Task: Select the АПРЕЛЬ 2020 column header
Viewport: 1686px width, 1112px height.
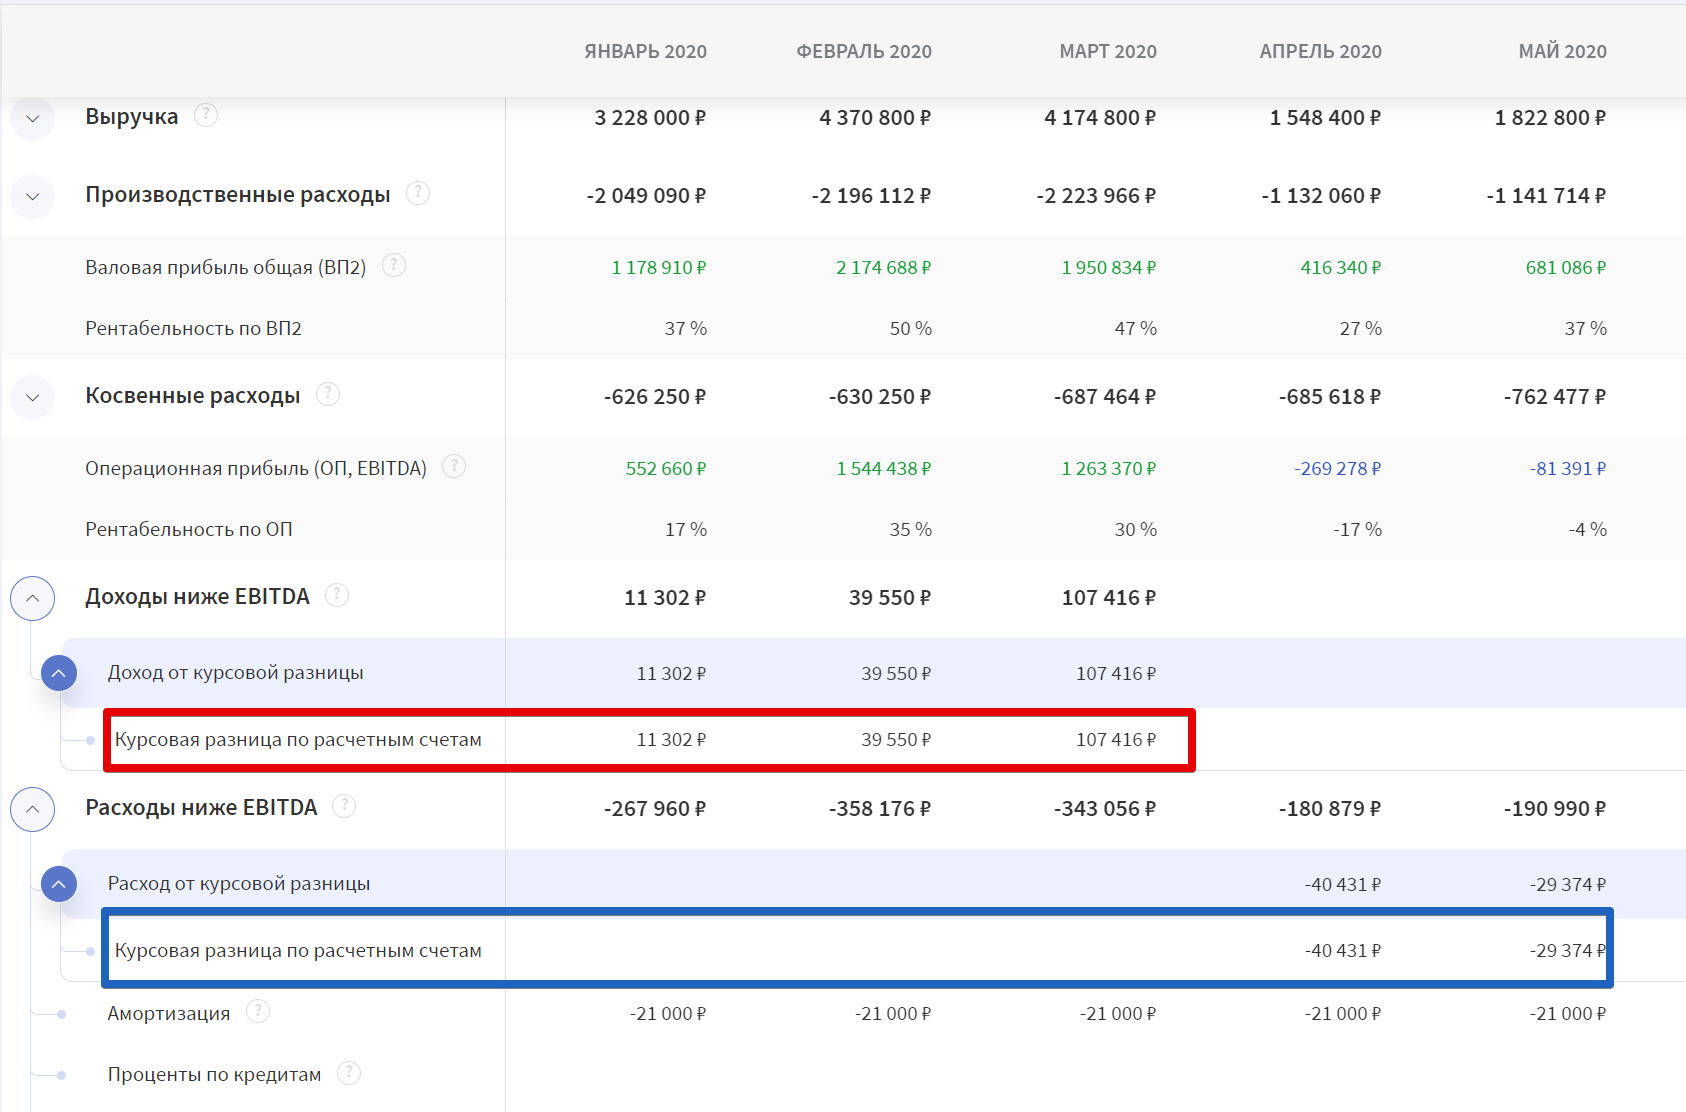Action: (1320, 51)
